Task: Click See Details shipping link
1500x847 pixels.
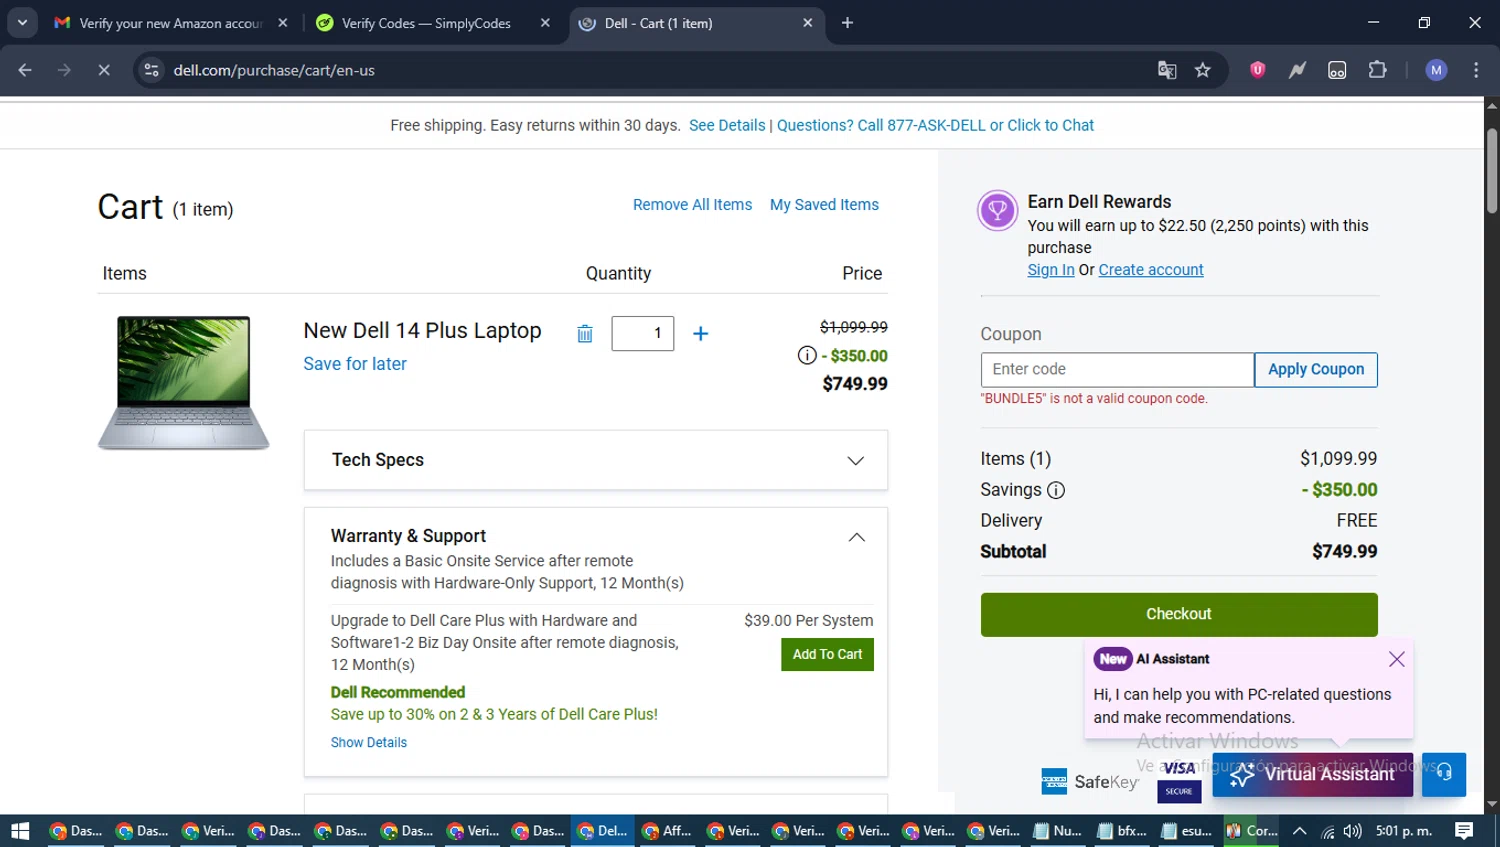Action: 727,125
